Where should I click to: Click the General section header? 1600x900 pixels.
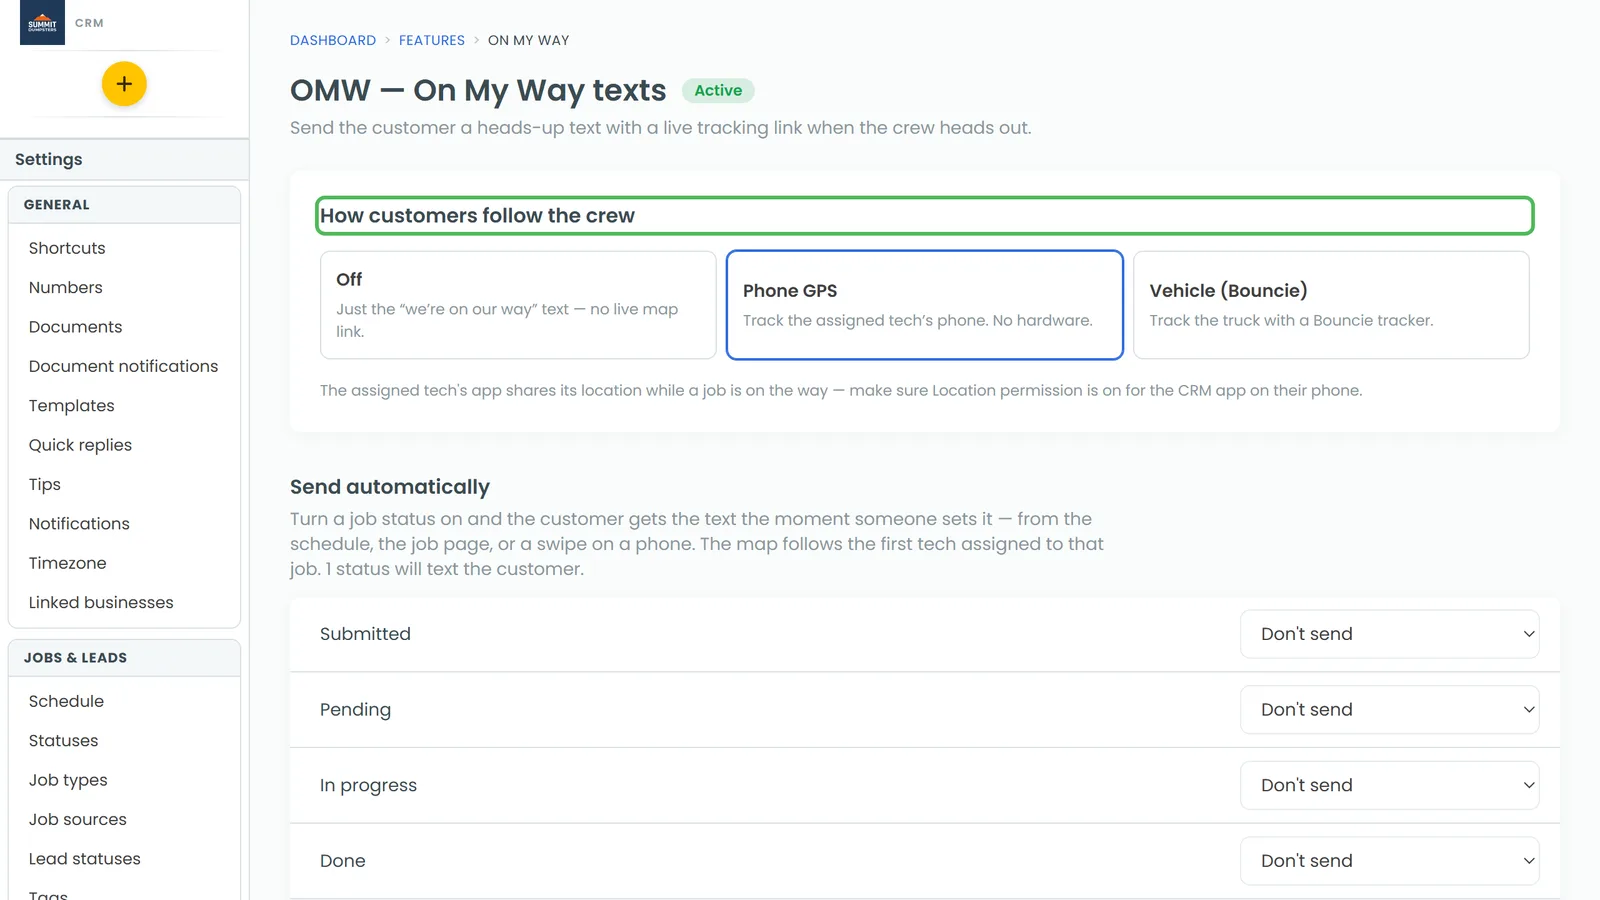point(124,205)
